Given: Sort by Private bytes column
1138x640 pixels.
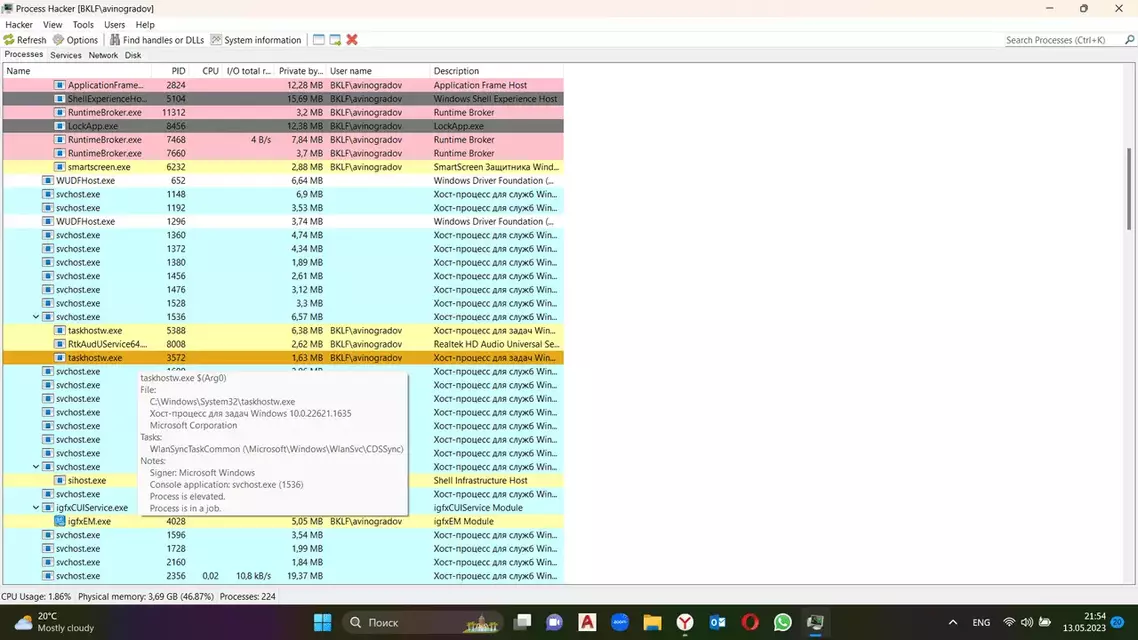Looking at the screenshot, I should [300, 71].
